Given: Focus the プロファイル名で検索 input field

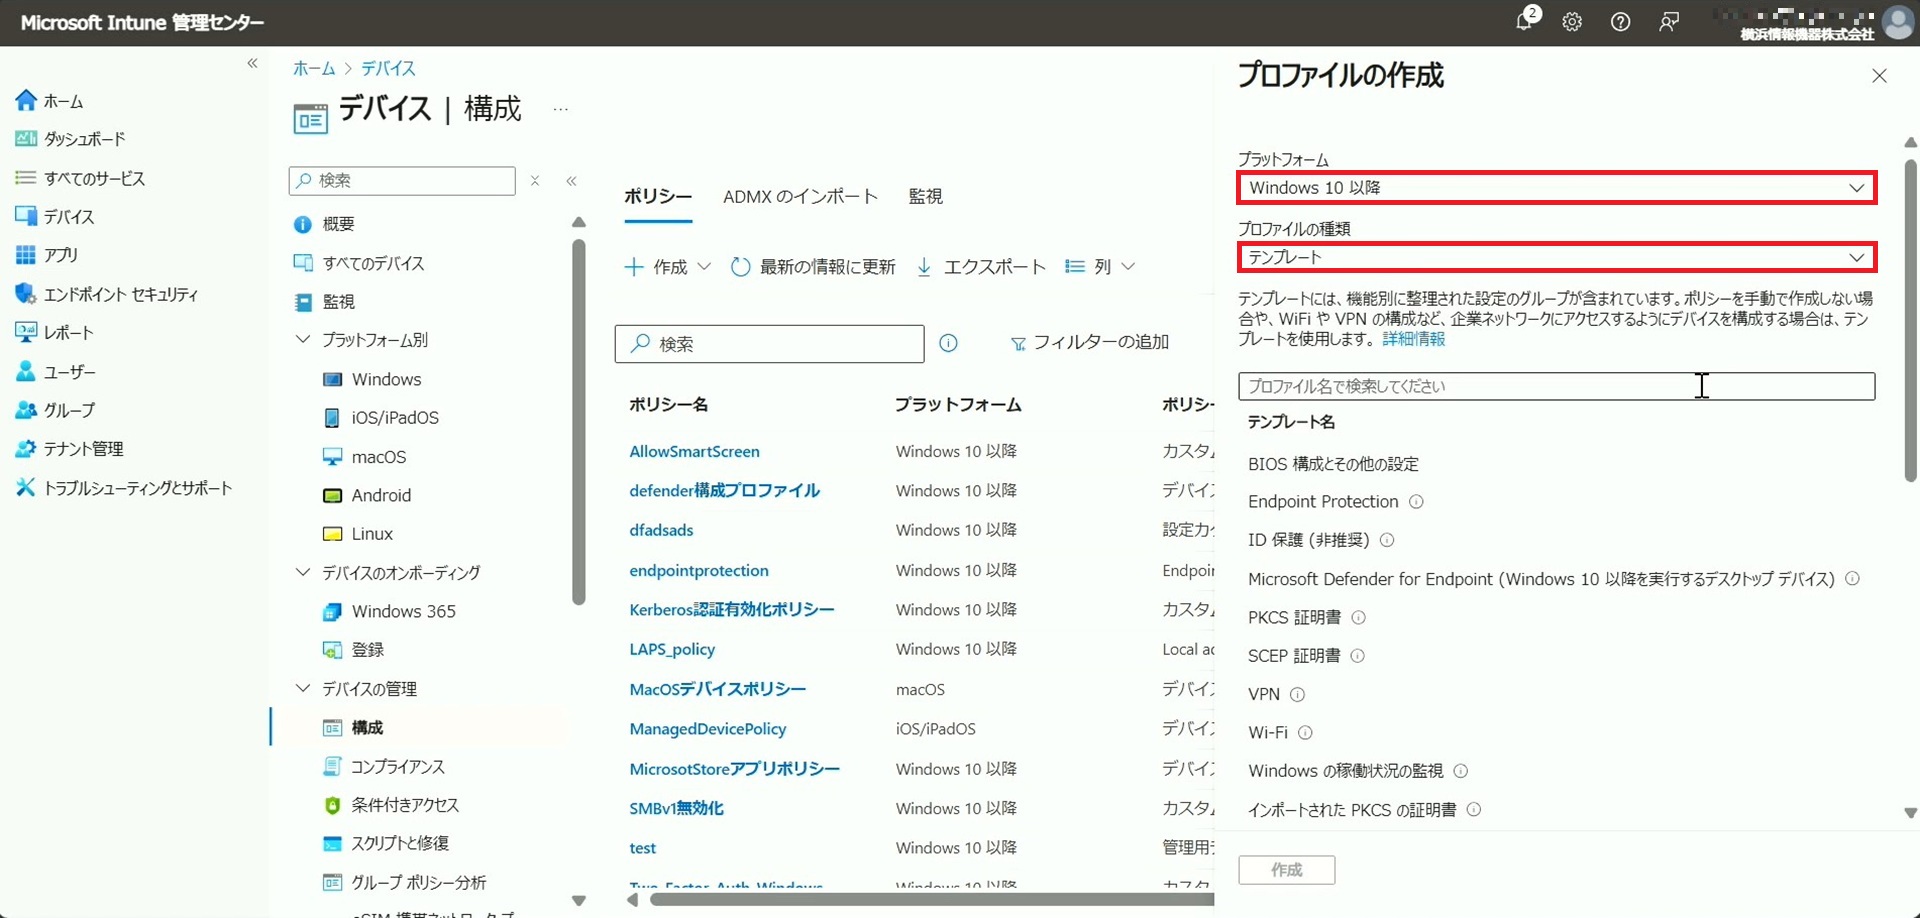Looking at the screenshot, I should click(x=1556, y=386).
